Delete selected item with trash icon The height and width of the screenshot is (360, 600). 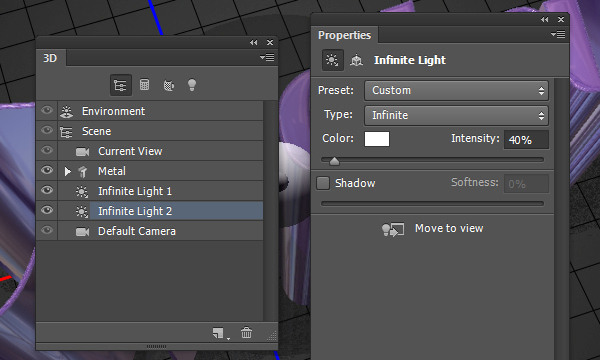(x=246, y=332)
